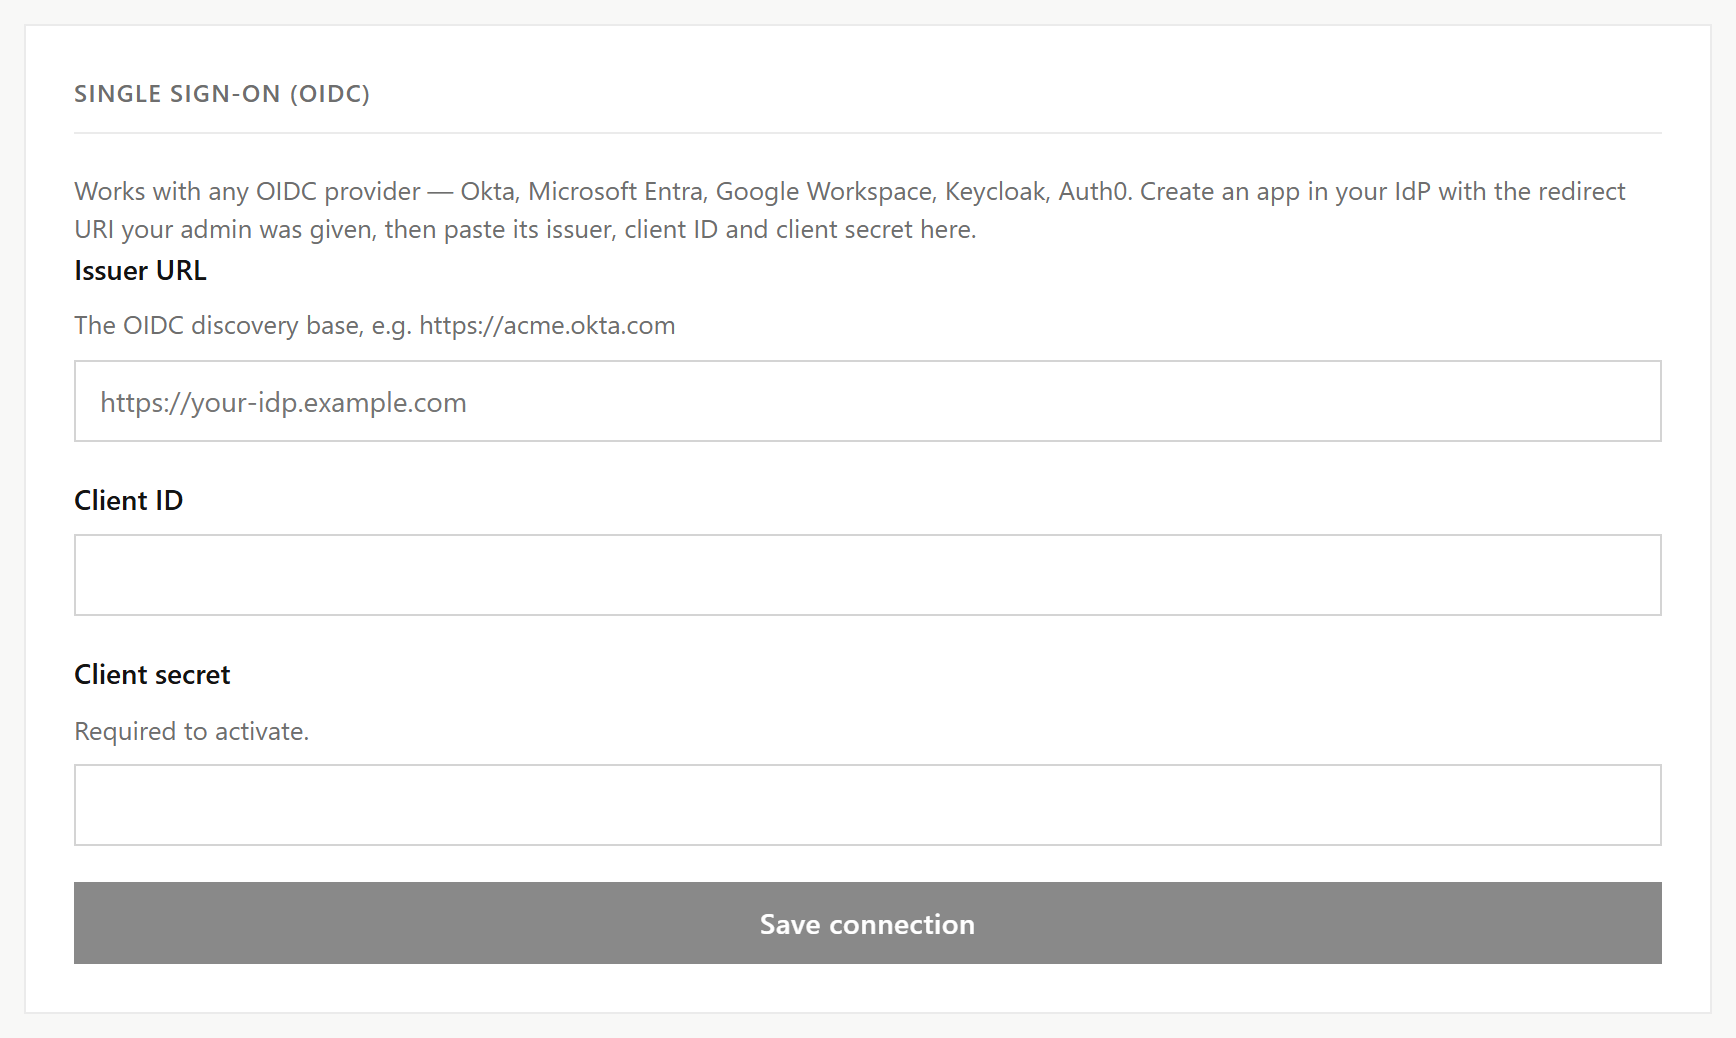Click 'Auth0' in the provider description
The height and width of the screenshot is (1038, 1736).
pos(1095,191)
